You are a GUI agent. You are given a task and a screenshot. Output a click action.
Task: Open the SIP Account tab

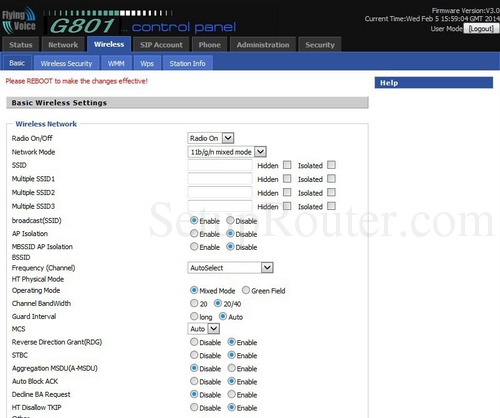click(161, 45)
